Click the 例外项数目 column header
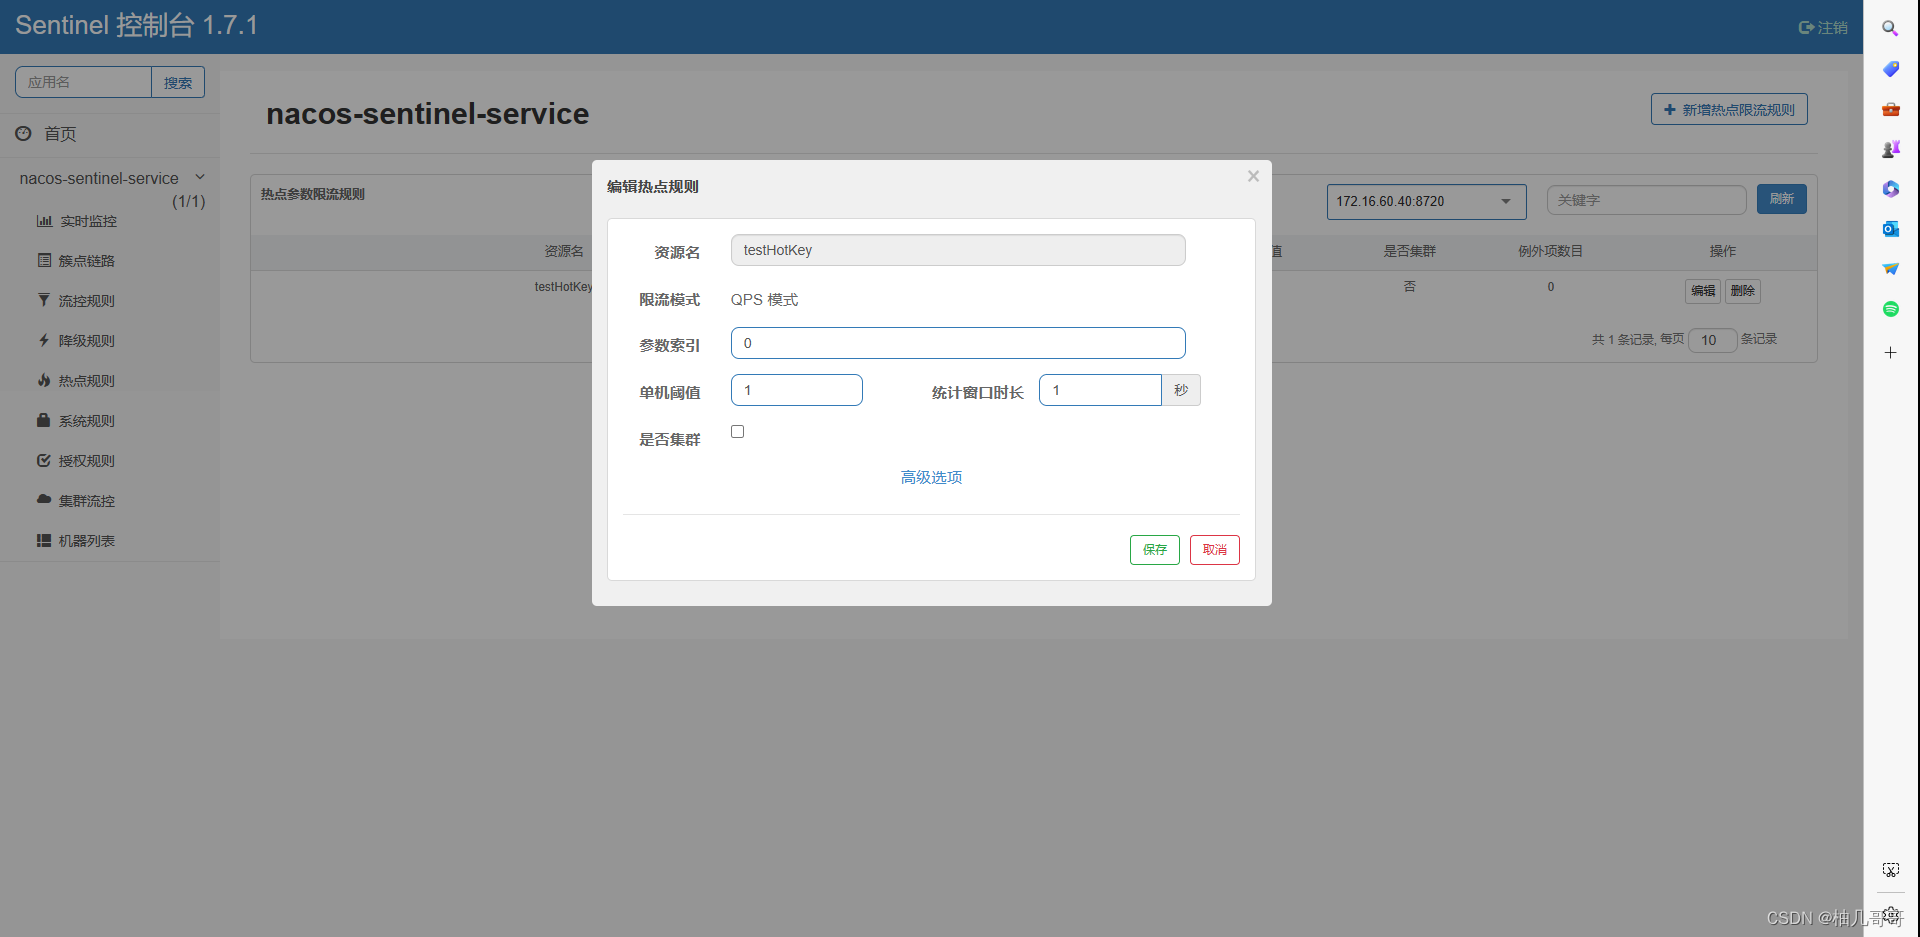 click(1551, 251)
